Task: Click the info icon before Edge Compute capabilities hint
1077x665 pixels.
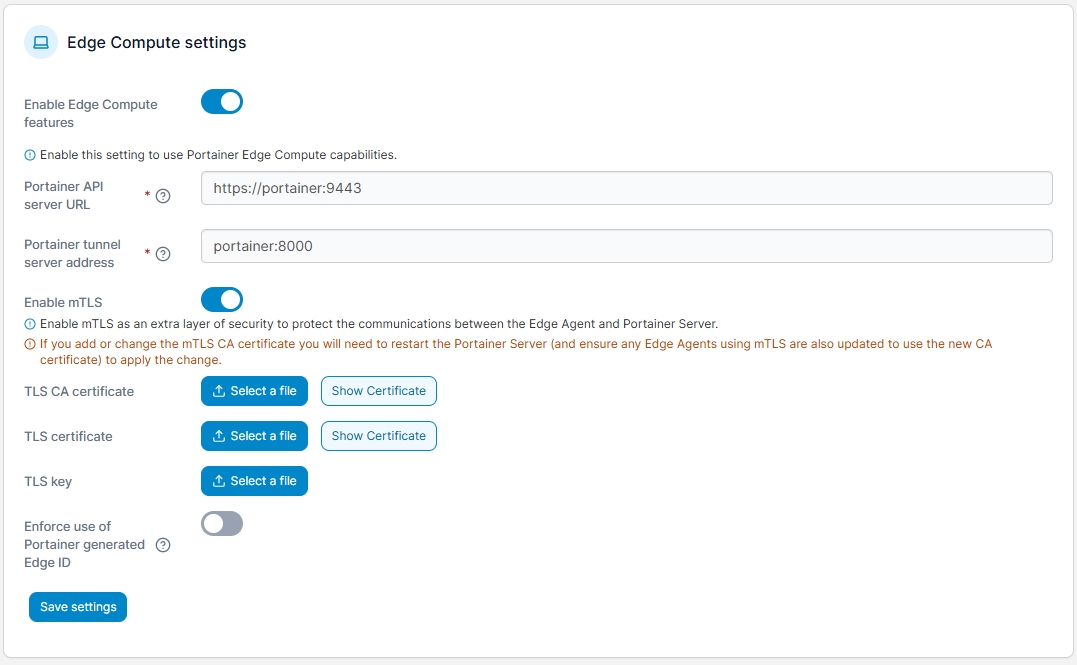Action: point(30,155)
